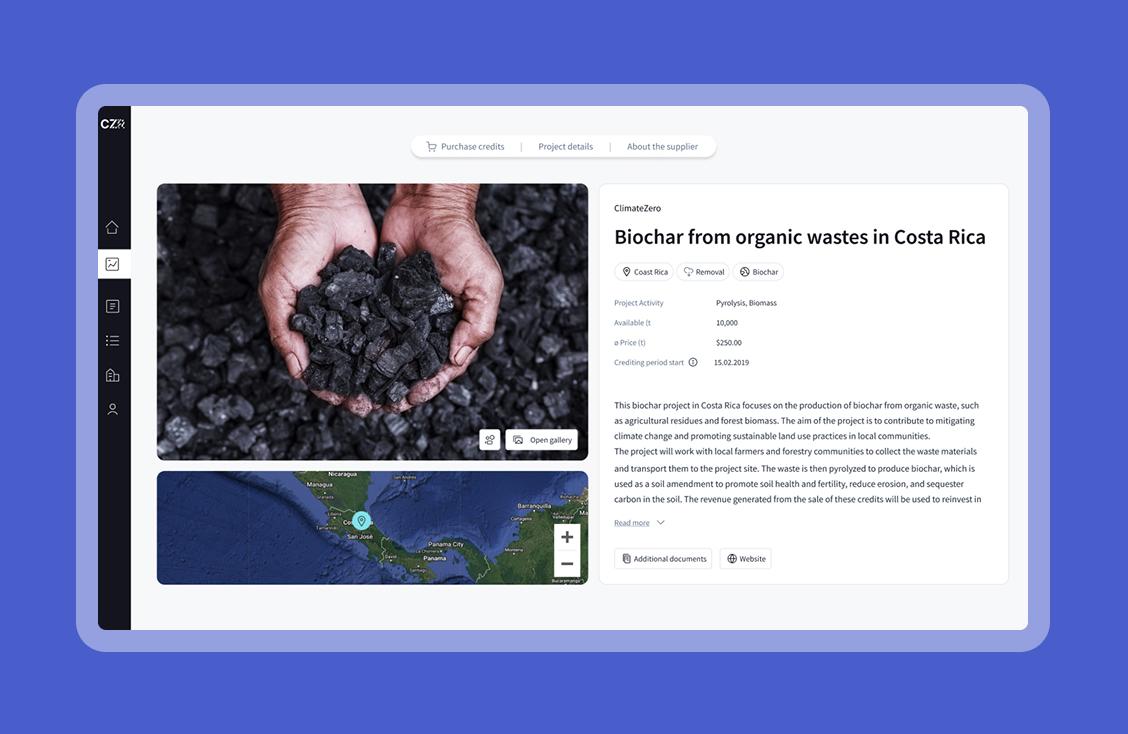
Task: Open the buildings company sidebar icon
Action: tap(112, 375)
